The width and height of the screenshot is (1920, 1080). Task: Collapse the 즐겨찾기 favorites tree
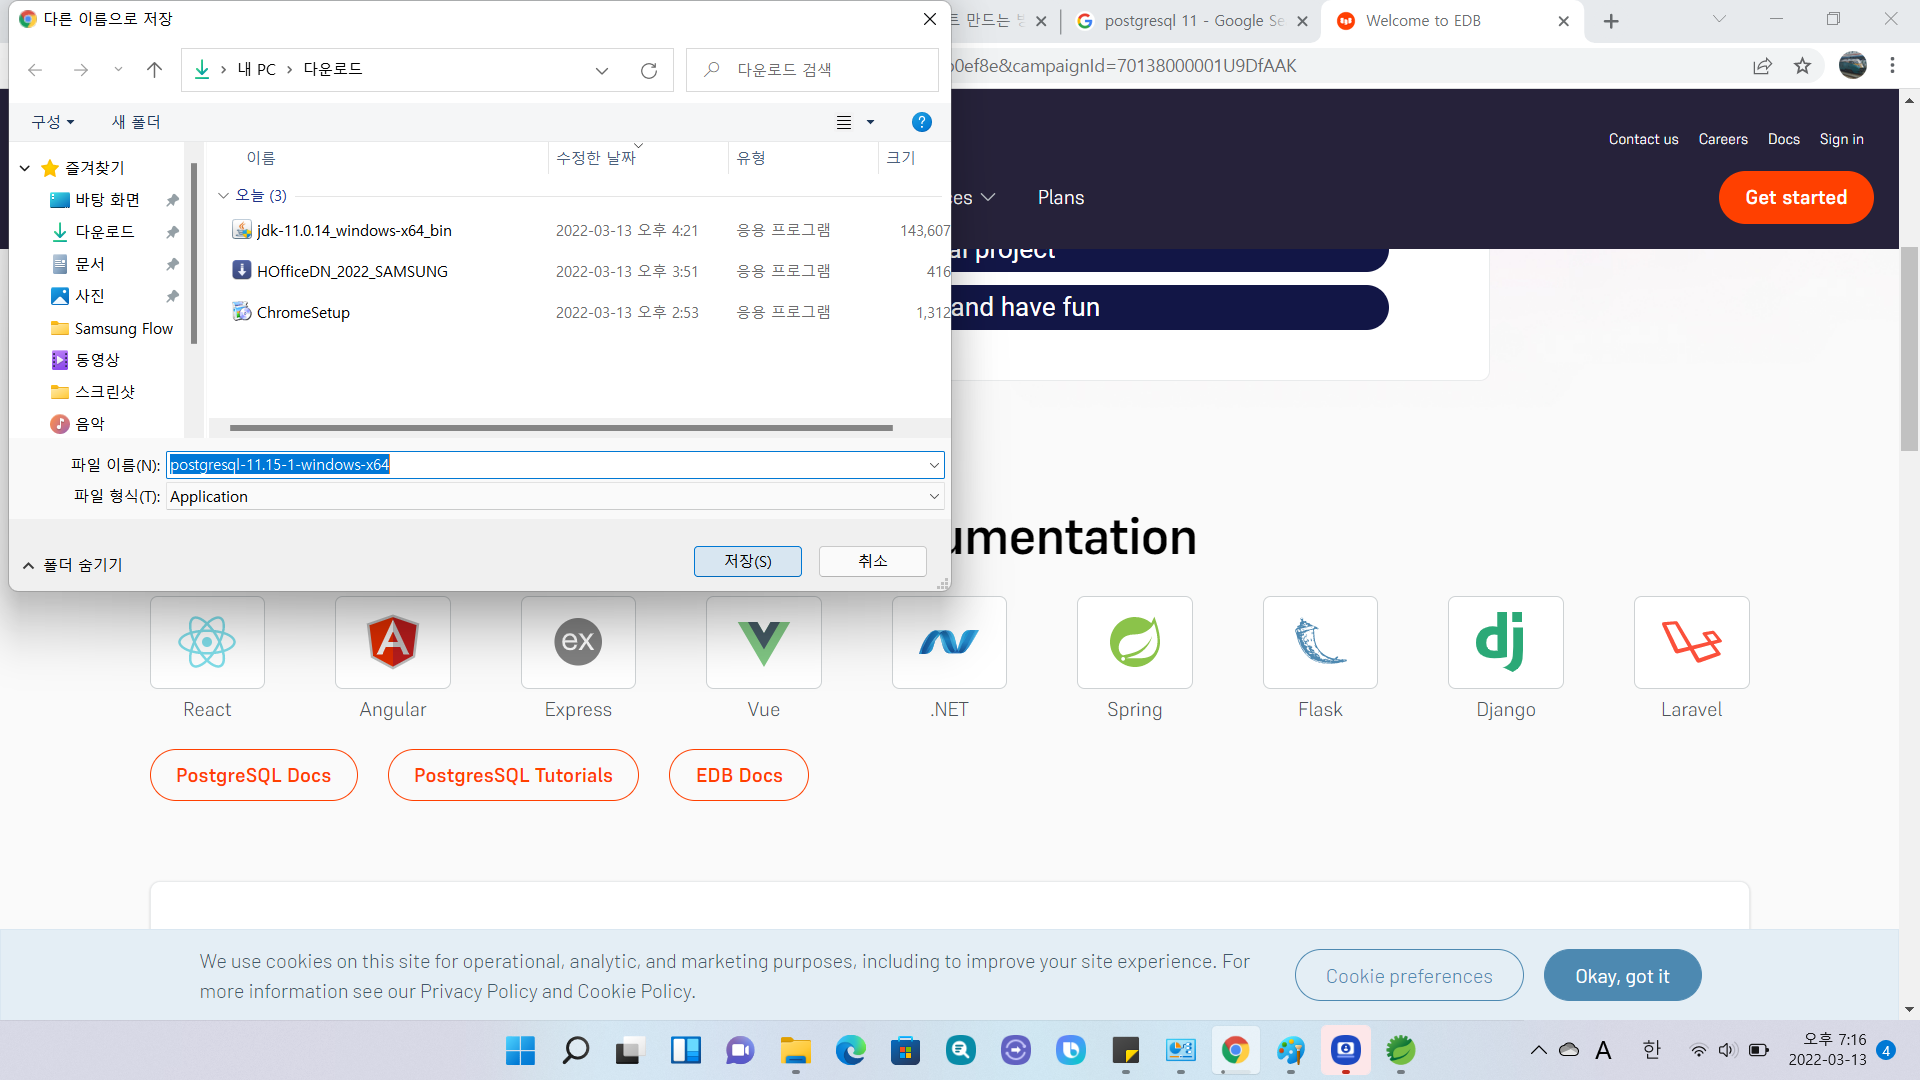point(25,168)
